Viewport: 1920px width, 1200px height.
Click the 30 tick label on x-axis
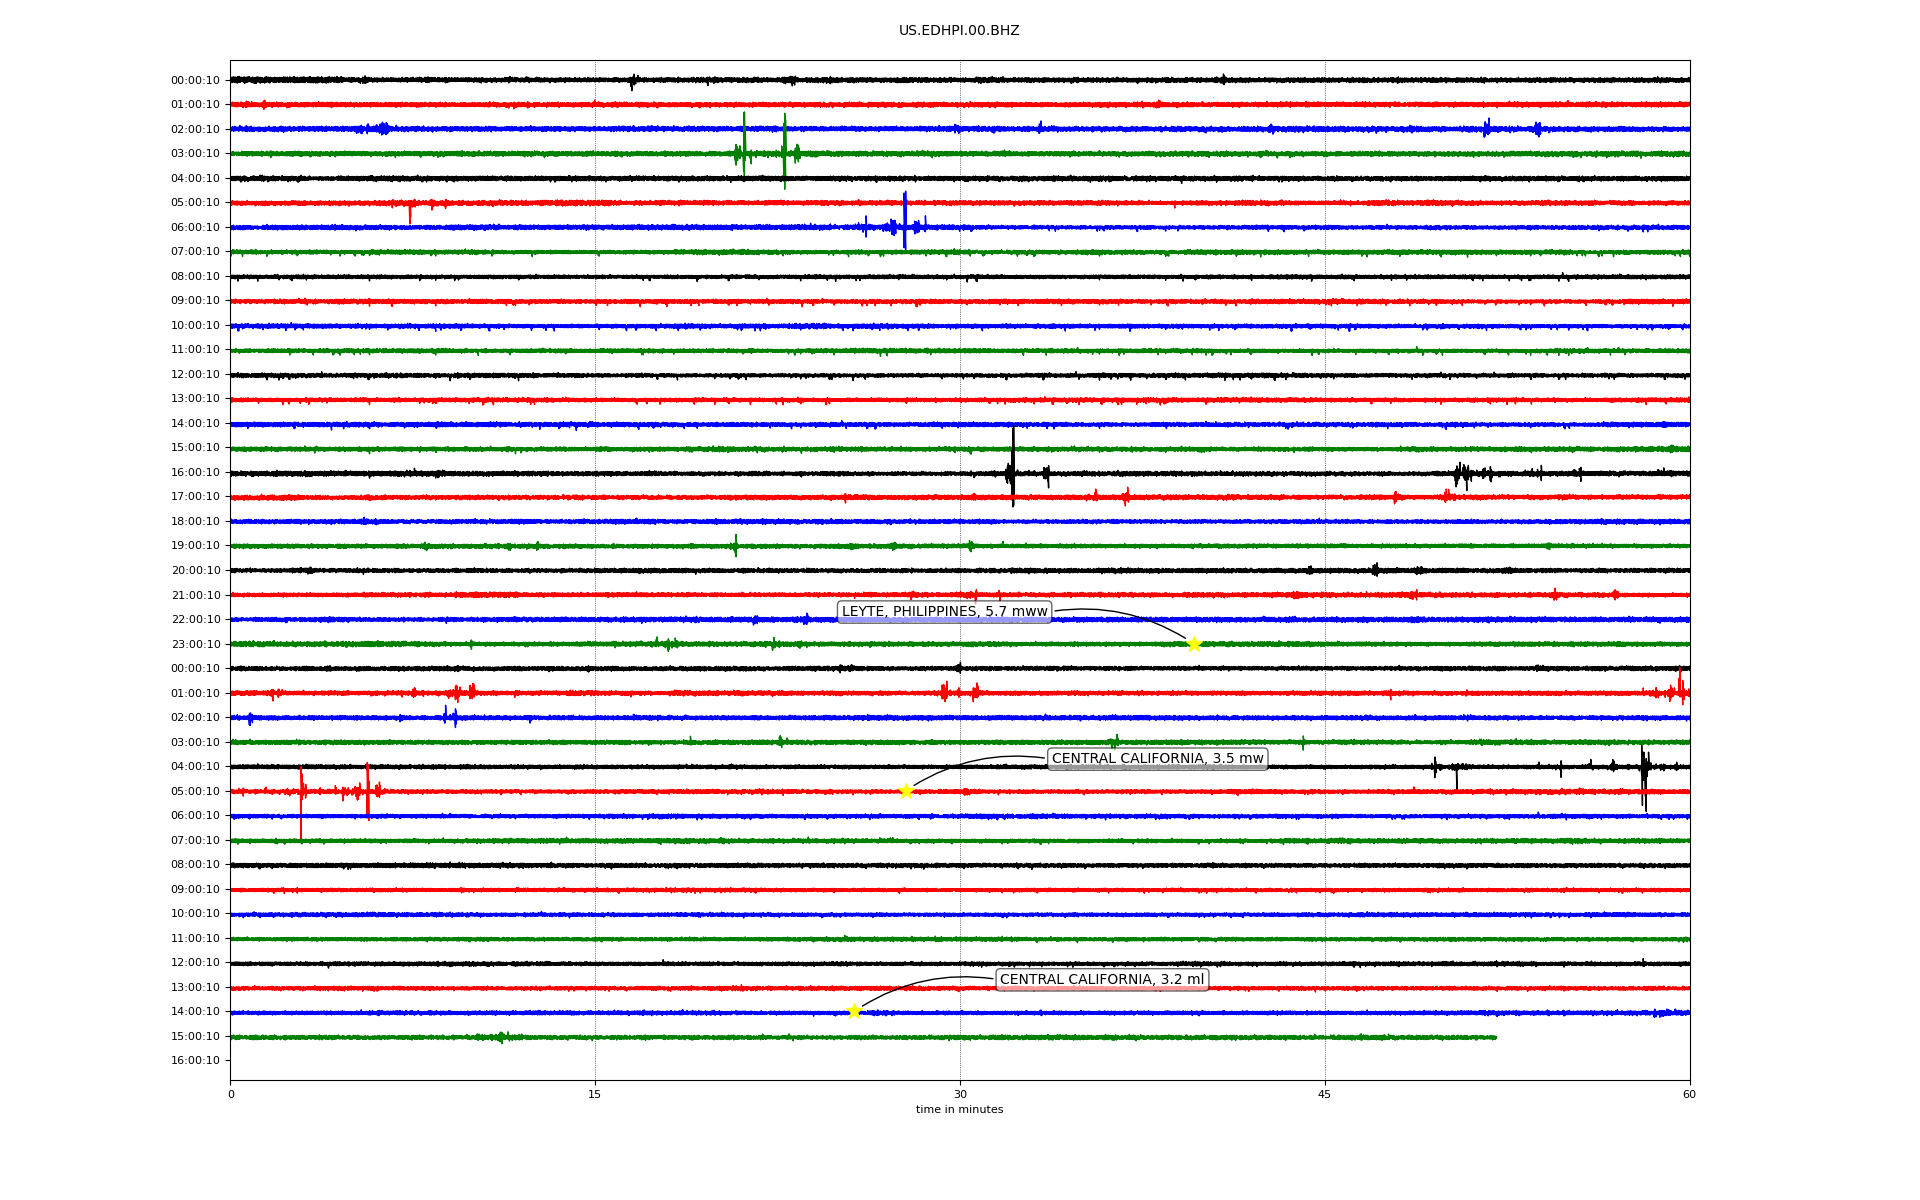click(x=960, y=1094)
